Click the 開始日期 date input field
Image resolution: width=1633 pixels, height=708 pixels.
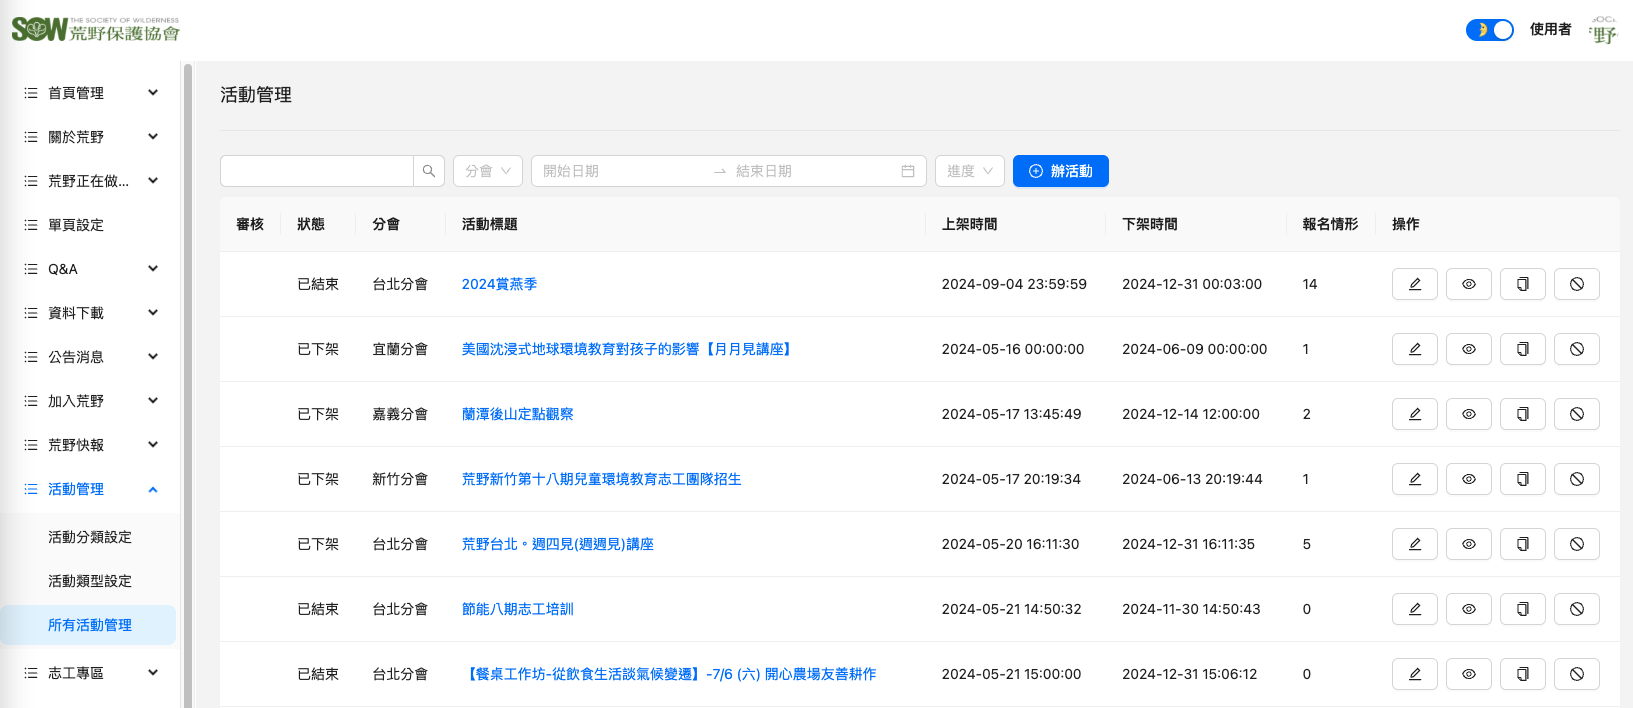(620, 171)
